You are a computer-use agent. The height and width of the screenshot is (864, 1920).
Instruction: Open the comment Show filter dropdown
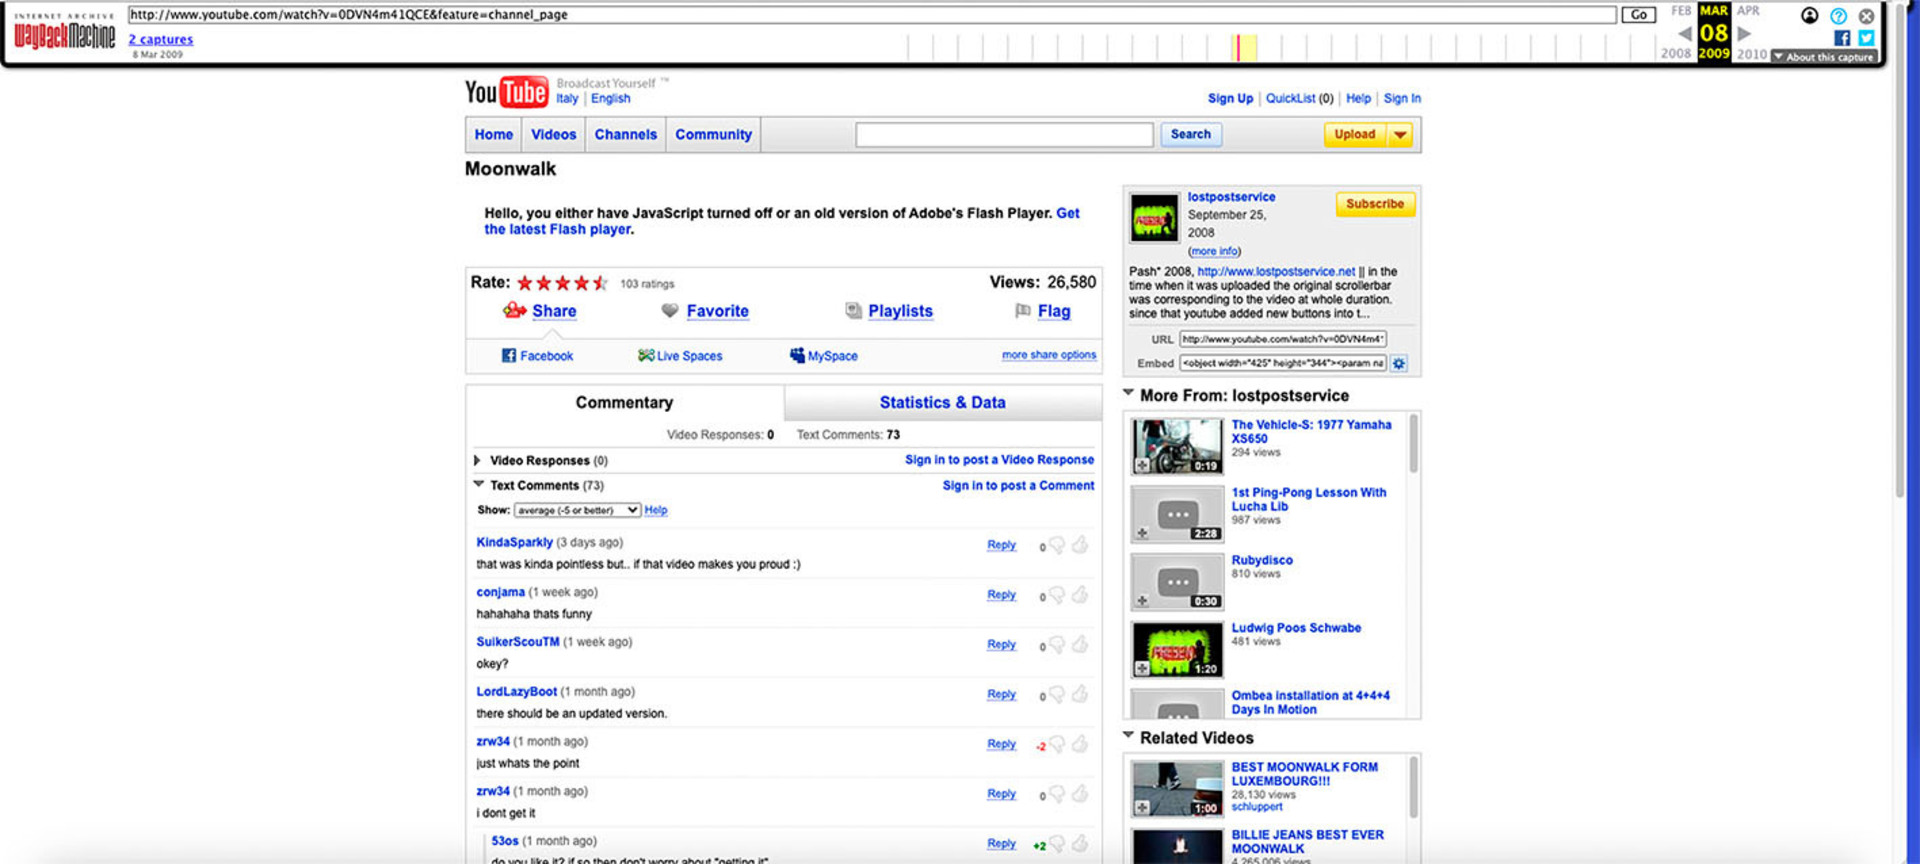point(577,510)
